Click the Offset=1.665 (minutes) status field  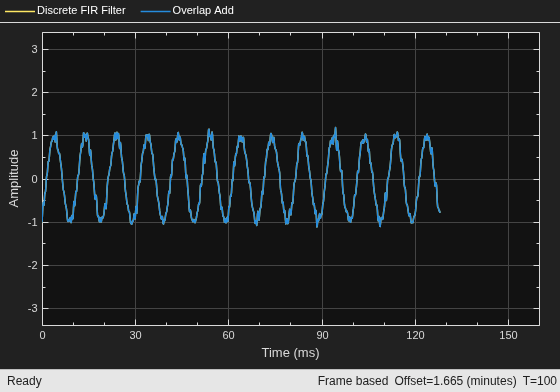tap(455, 381)
